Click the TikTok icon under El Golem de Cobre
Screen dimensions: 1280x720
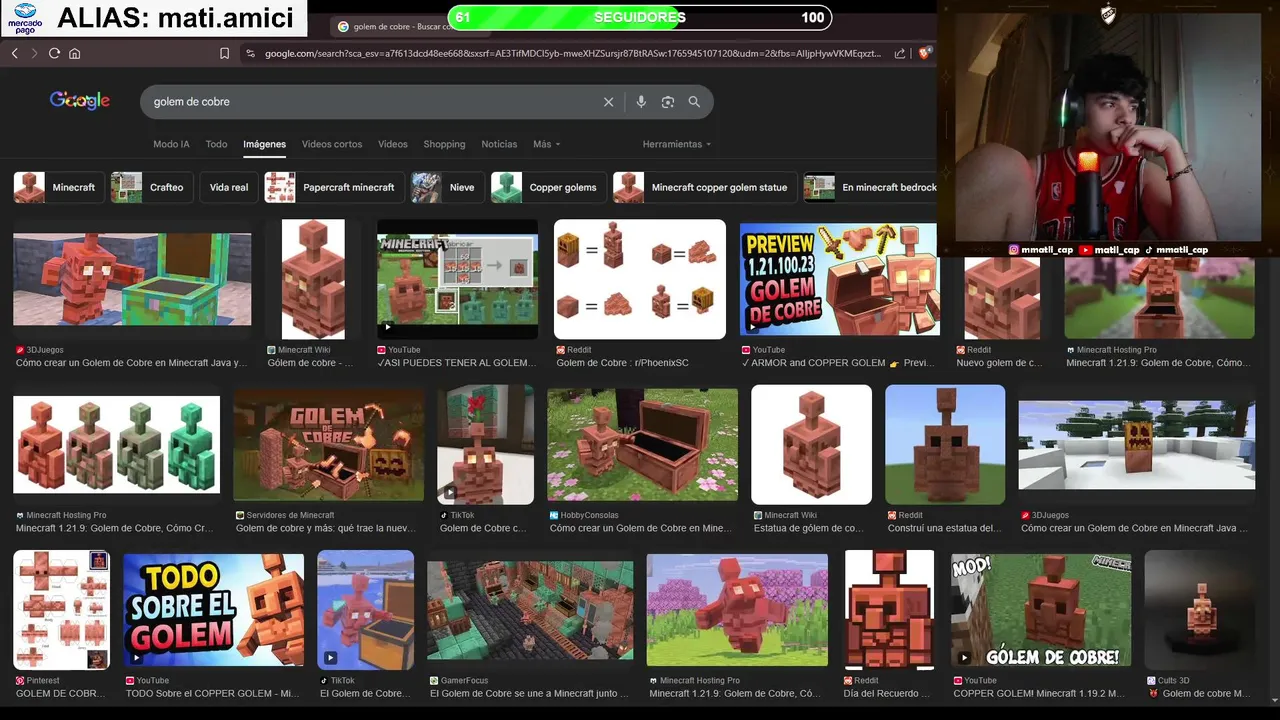point(323,681)
